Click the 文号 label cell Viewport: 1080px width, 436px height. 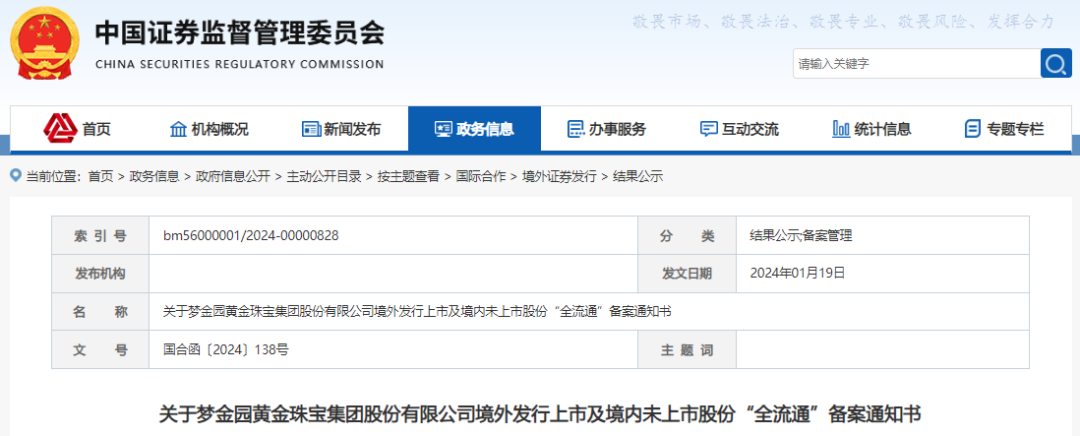point(101,350)
